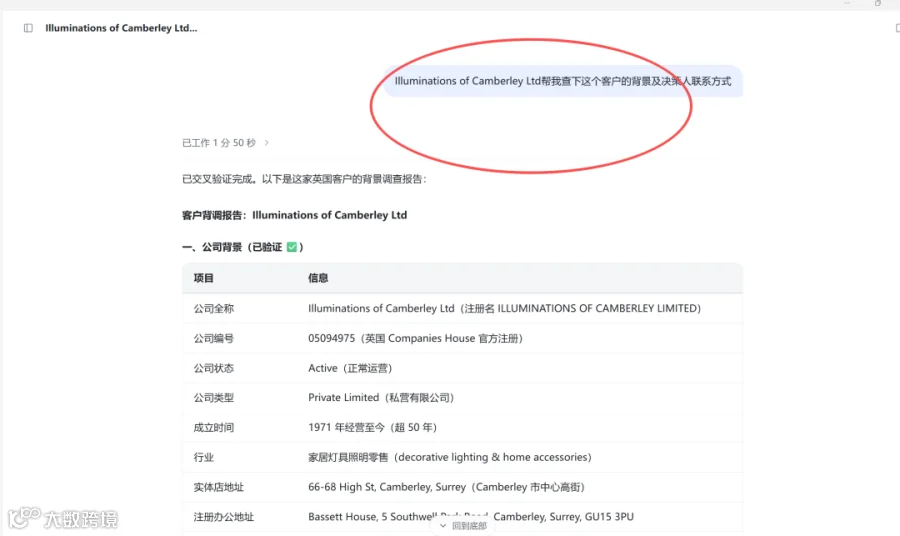This screenshot has width=900, height=536.
Task: Open the conversation title Illuminations of Camberley Ltd...
Action: pyautogui.click(x=121, y=28)
